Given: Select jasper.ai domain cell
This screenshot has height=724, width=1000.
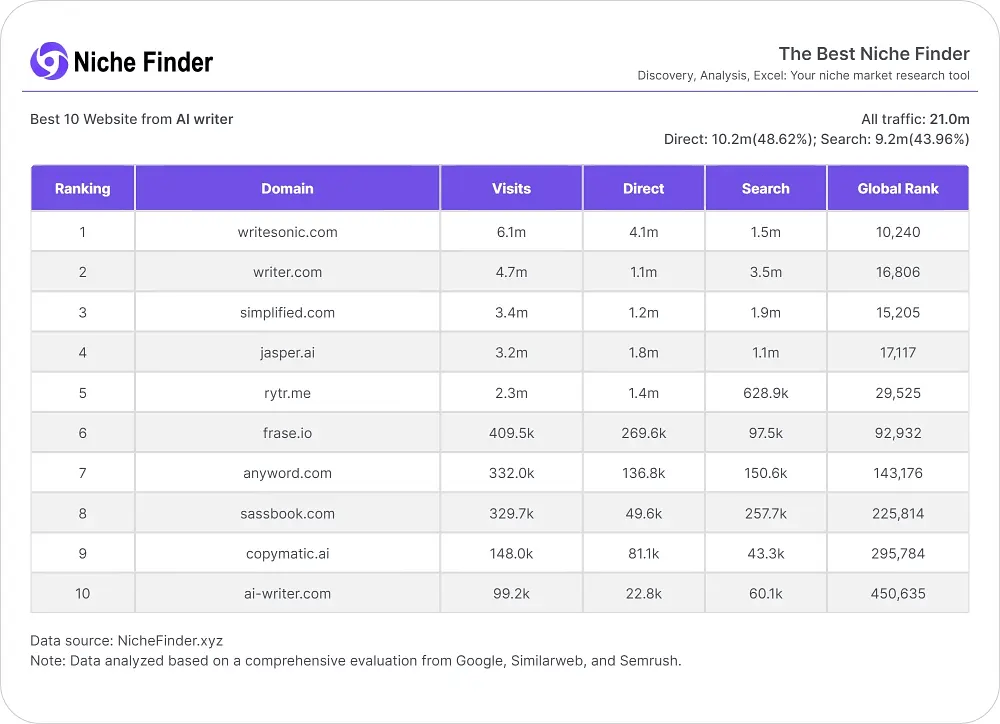Looking at the screenshot, I should [x=287, y=352].
